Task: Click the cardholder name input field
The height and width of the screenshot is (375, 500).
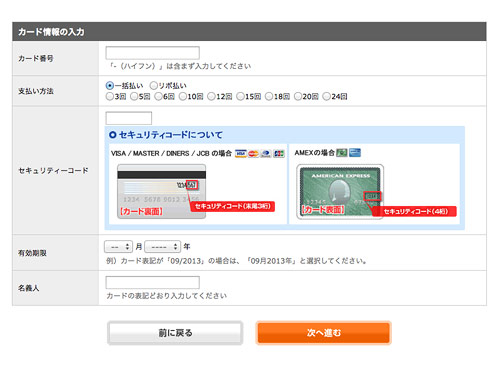Action: [153, 282]
